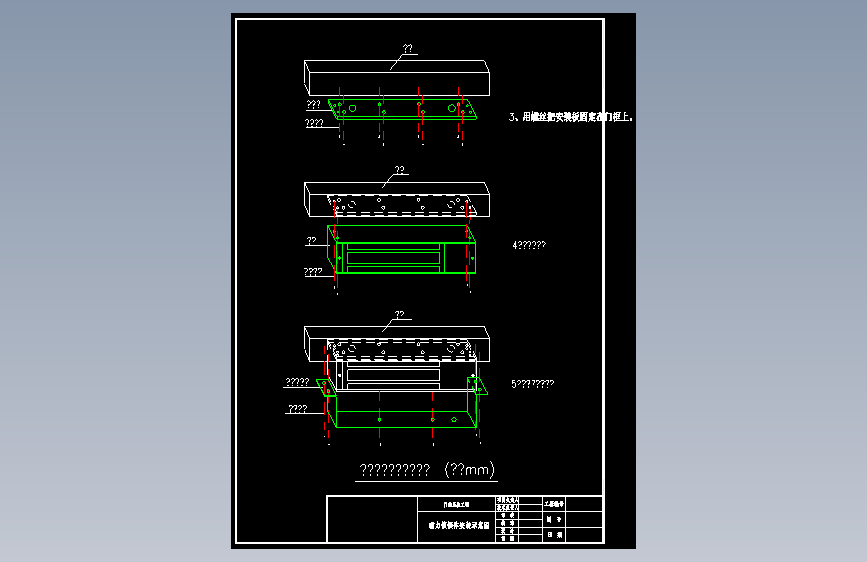Select the "5????????" step caption
Viewport: 867px width, 562px height.
click(x=532, y=384)
